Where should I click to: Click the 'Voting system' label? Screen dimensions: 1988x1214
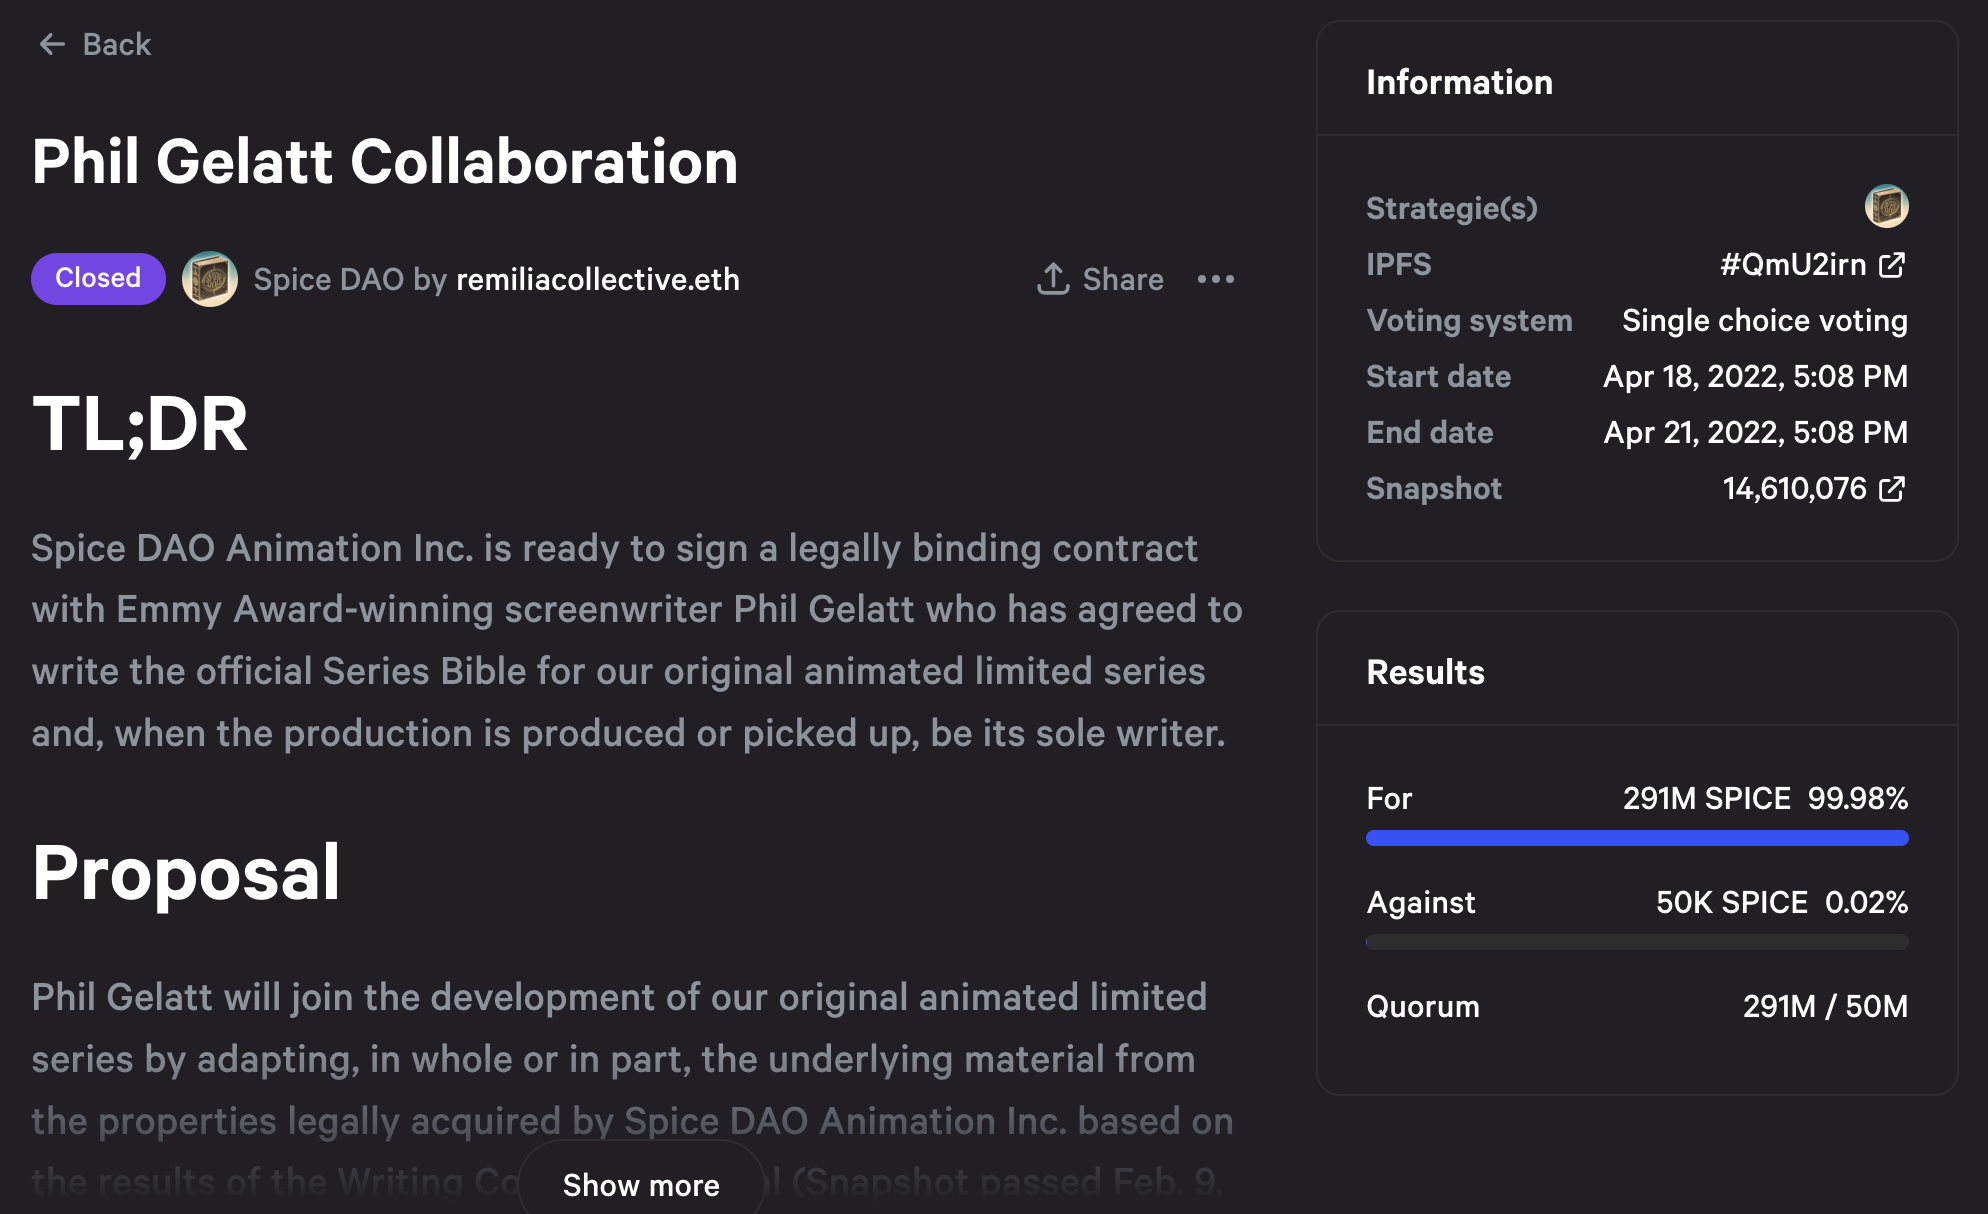click(1469, 320)
